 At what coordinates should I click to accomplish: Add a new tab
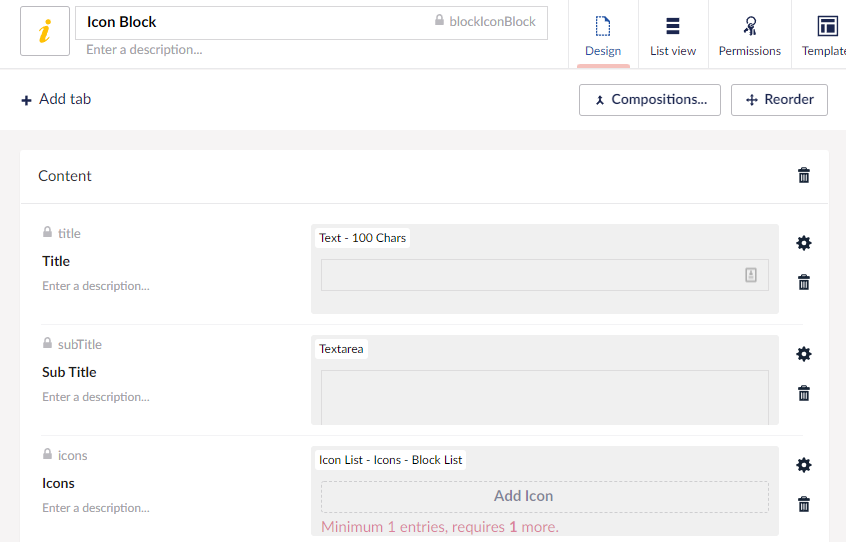[56, 99]
